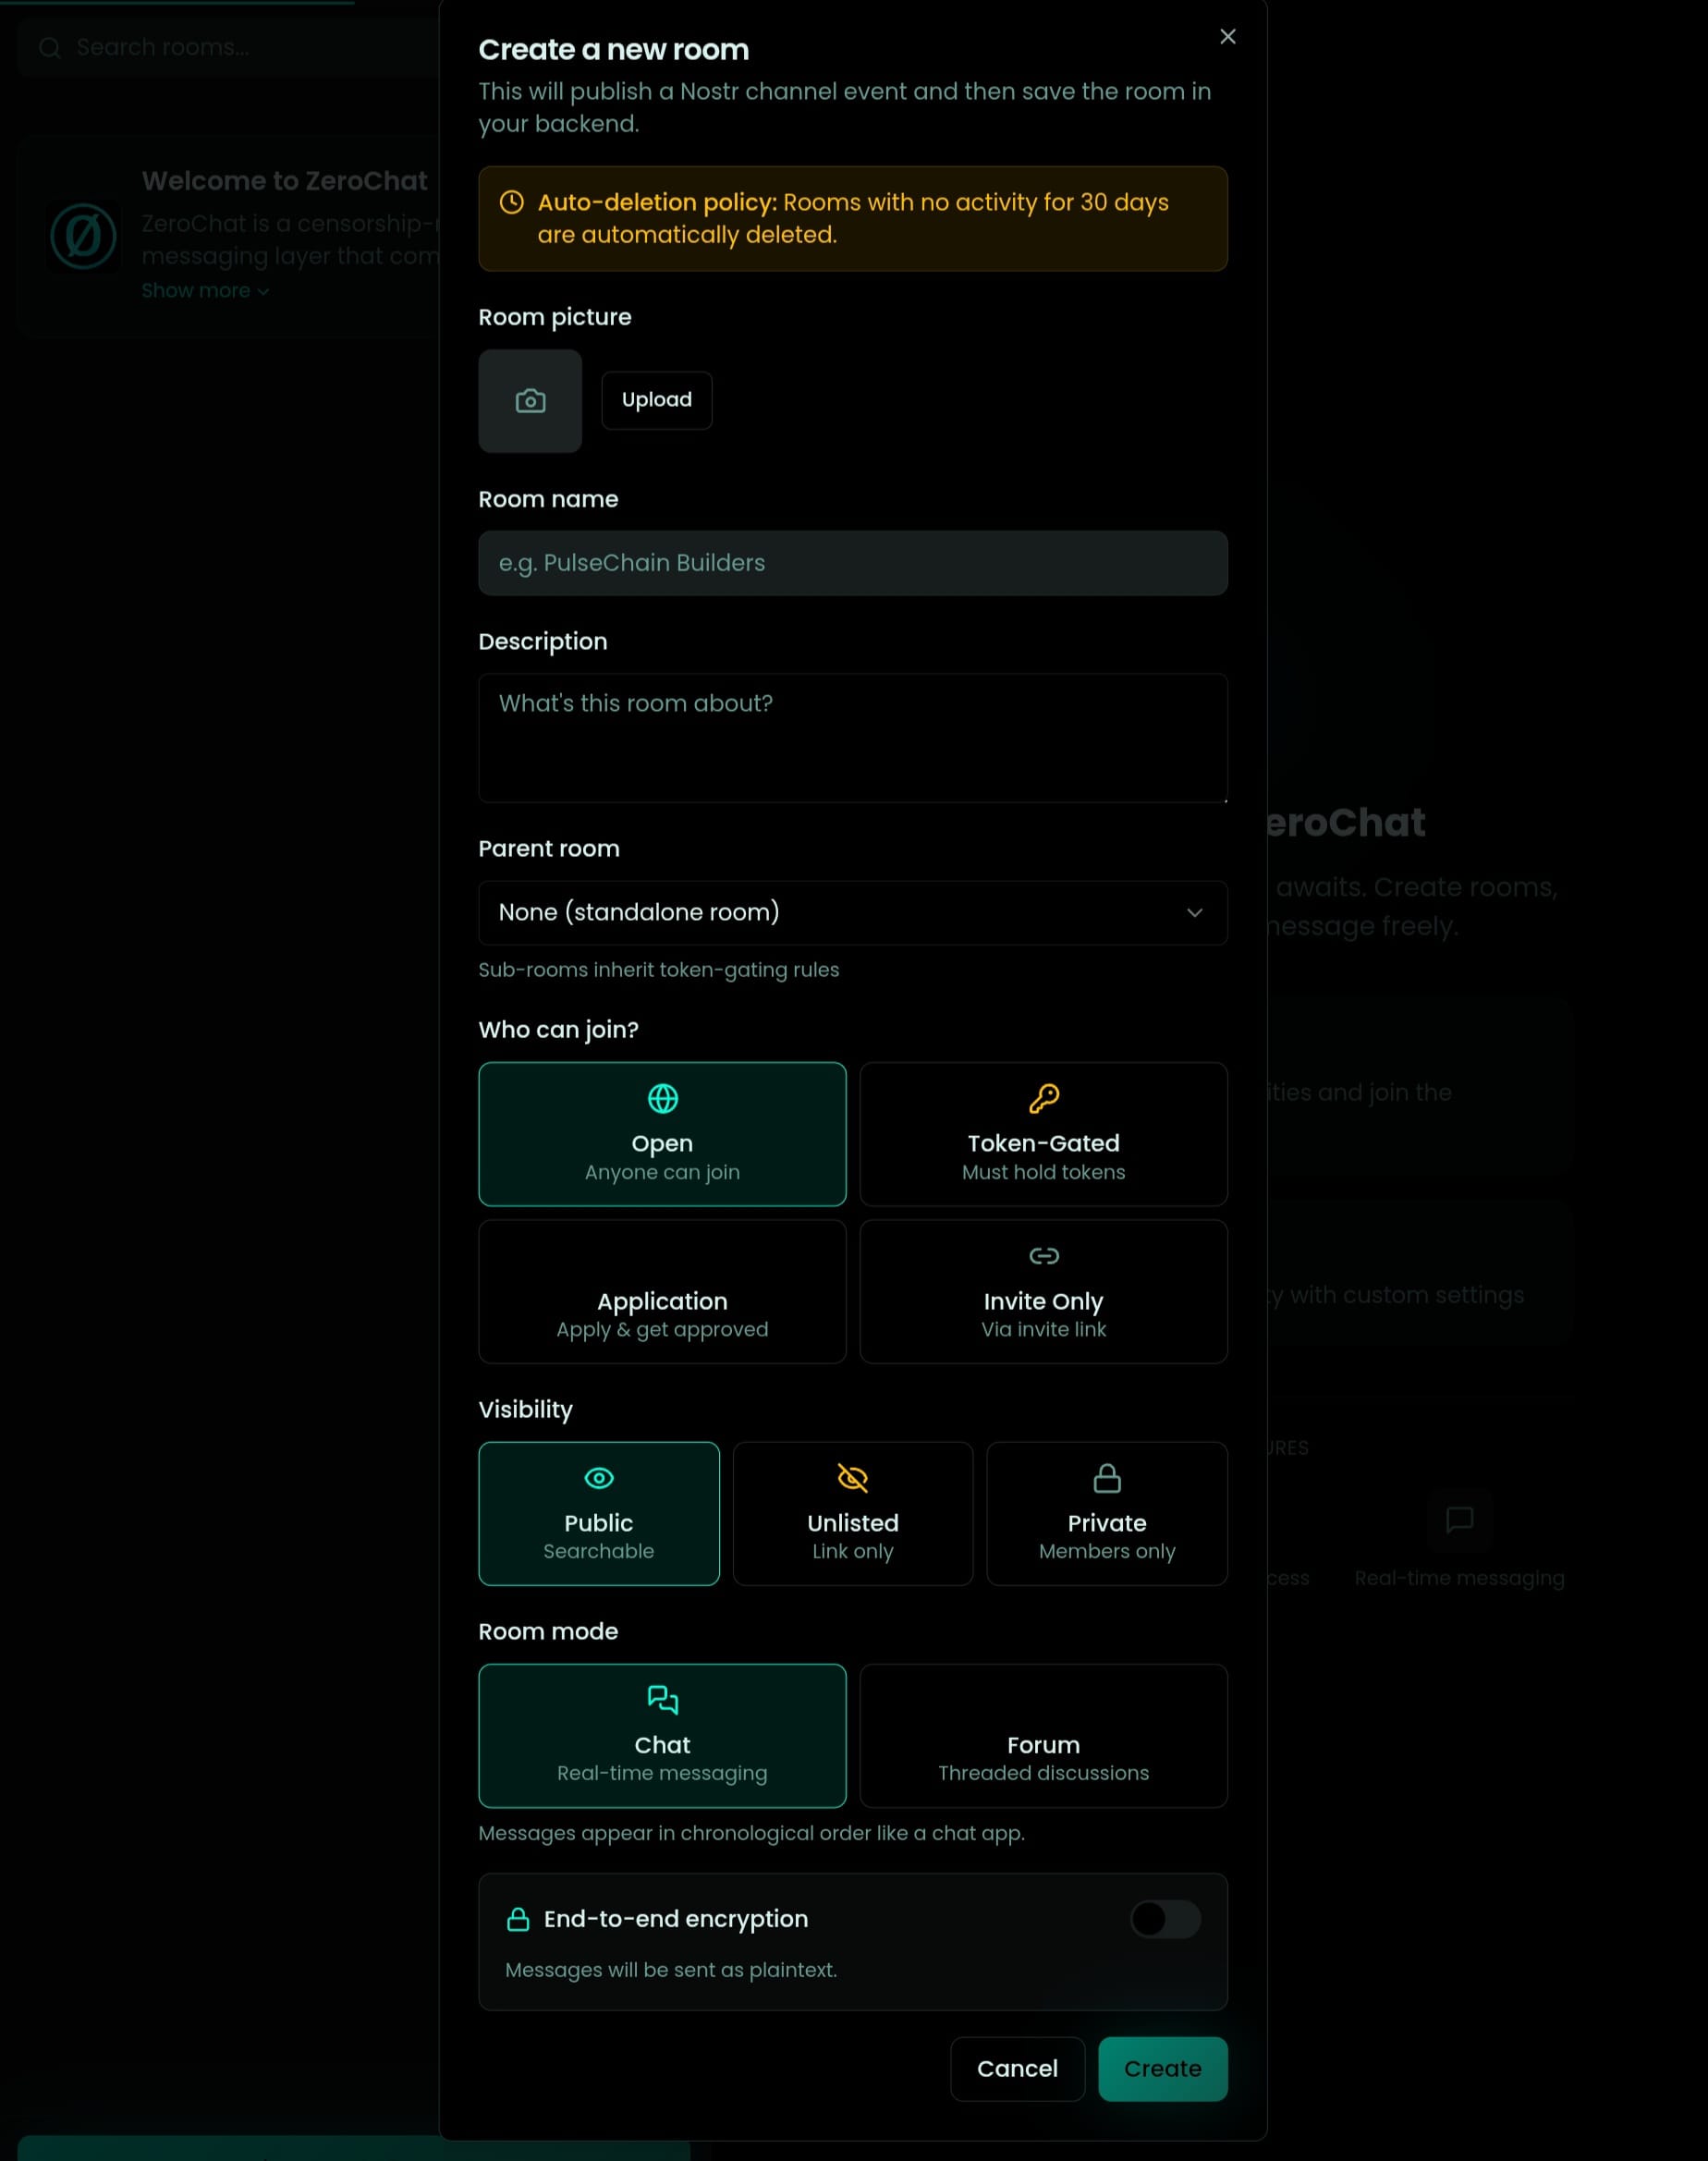Click the "Visibility" section label
This screenshot has height=2161, width=1708.
tap(526, 1410)
